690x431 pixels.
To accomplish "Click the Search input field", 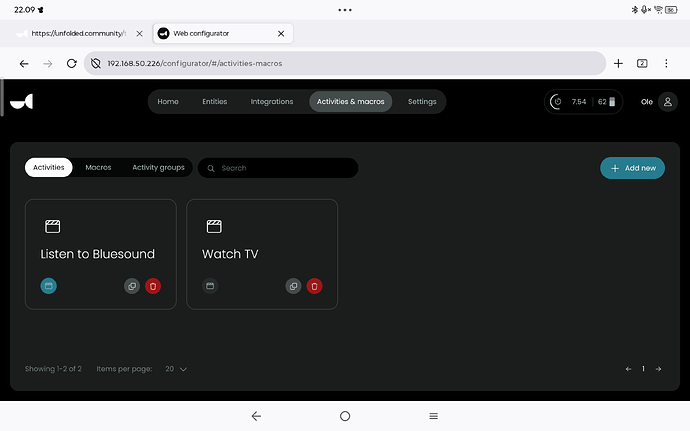I will (278, 168).
